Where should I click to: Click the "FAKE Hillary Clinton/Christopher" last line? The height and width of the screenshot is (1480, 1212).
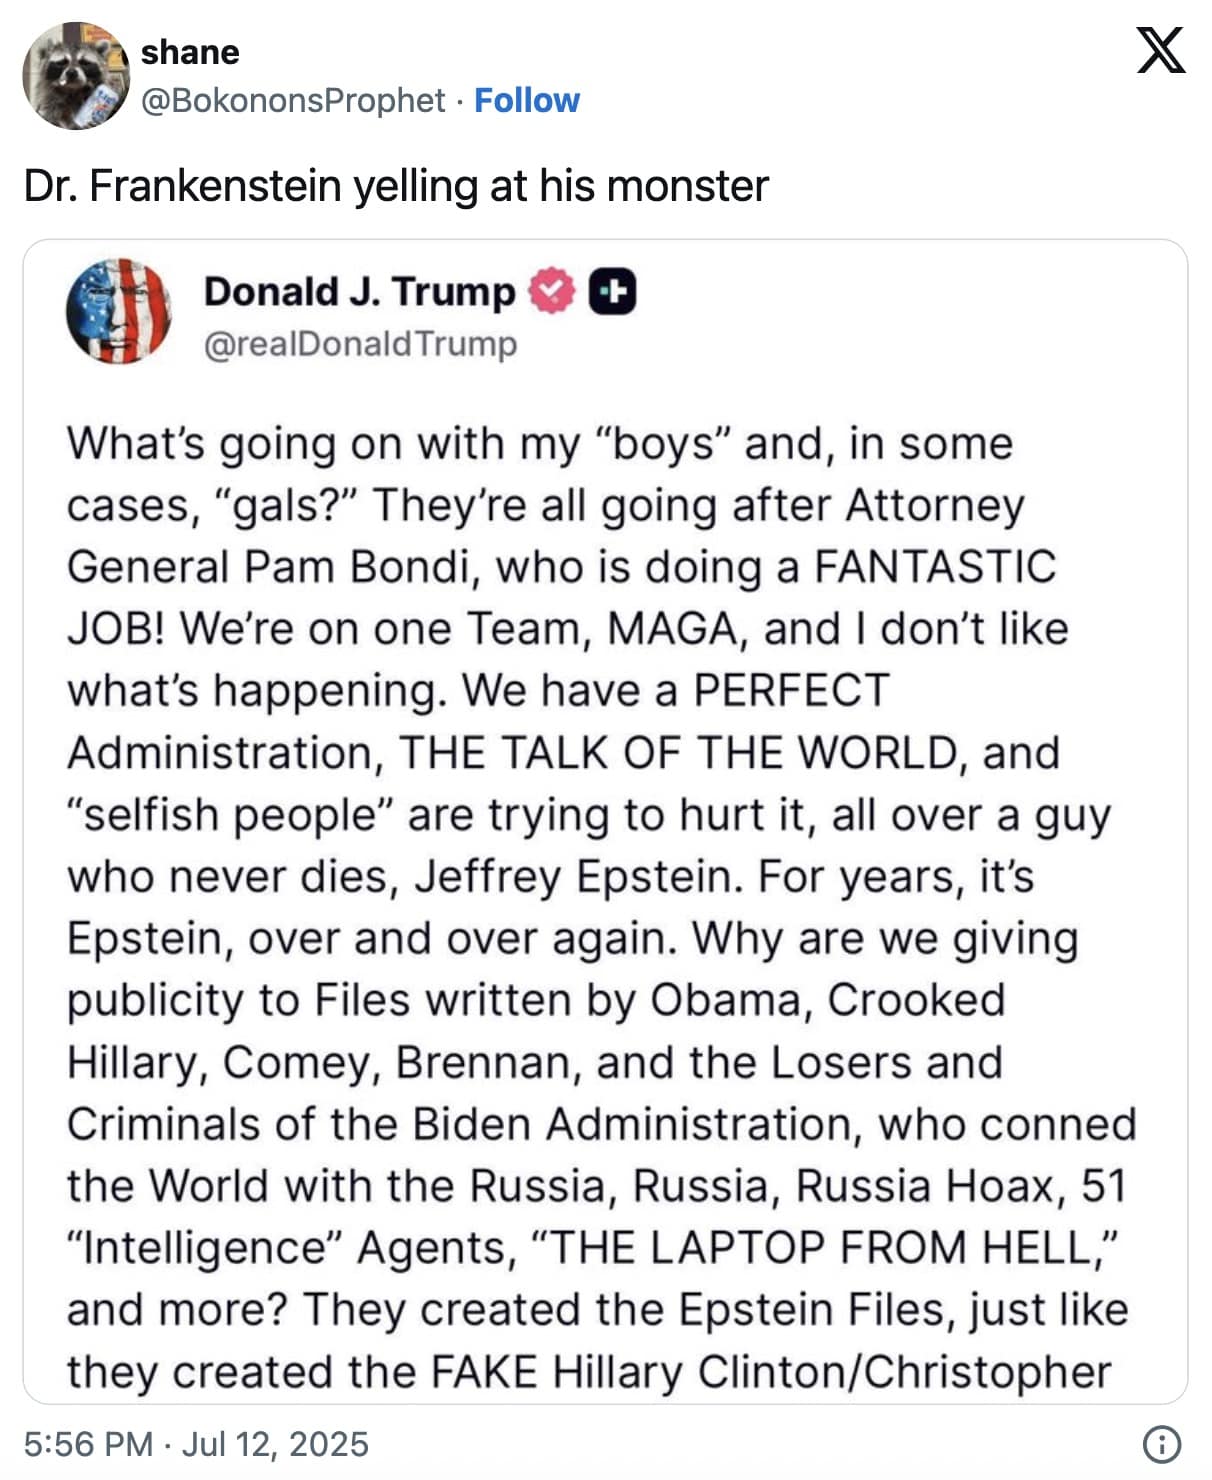tap(770, 1372)
